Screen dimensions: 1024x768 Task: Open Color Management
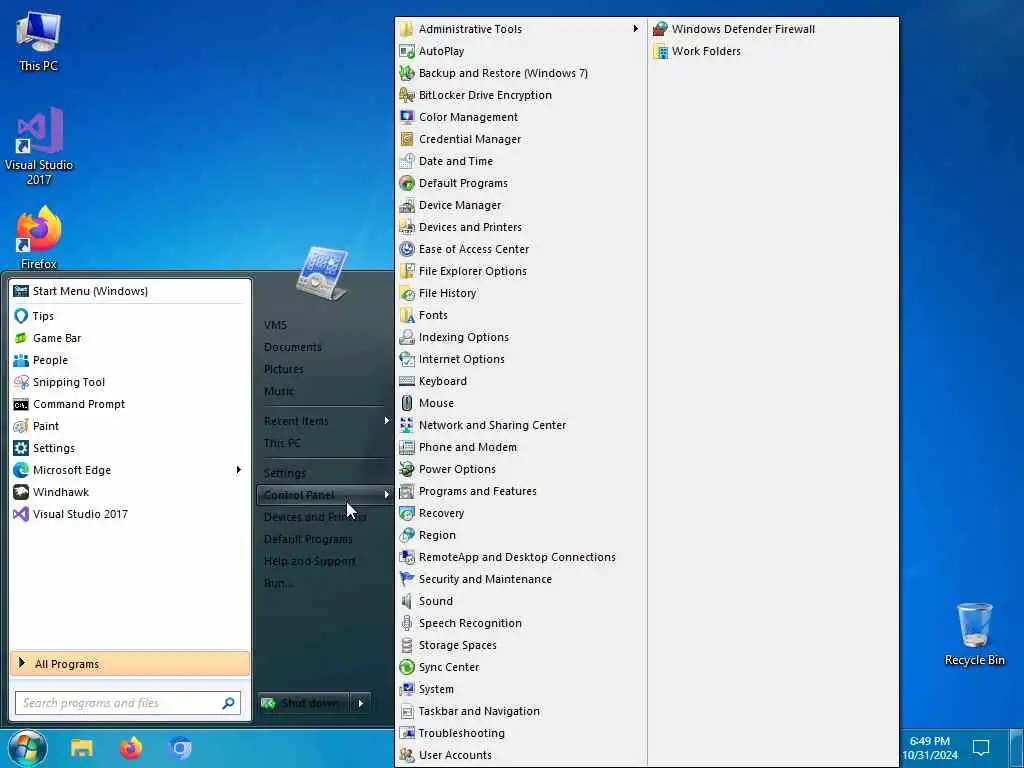[x=520, y=117]
